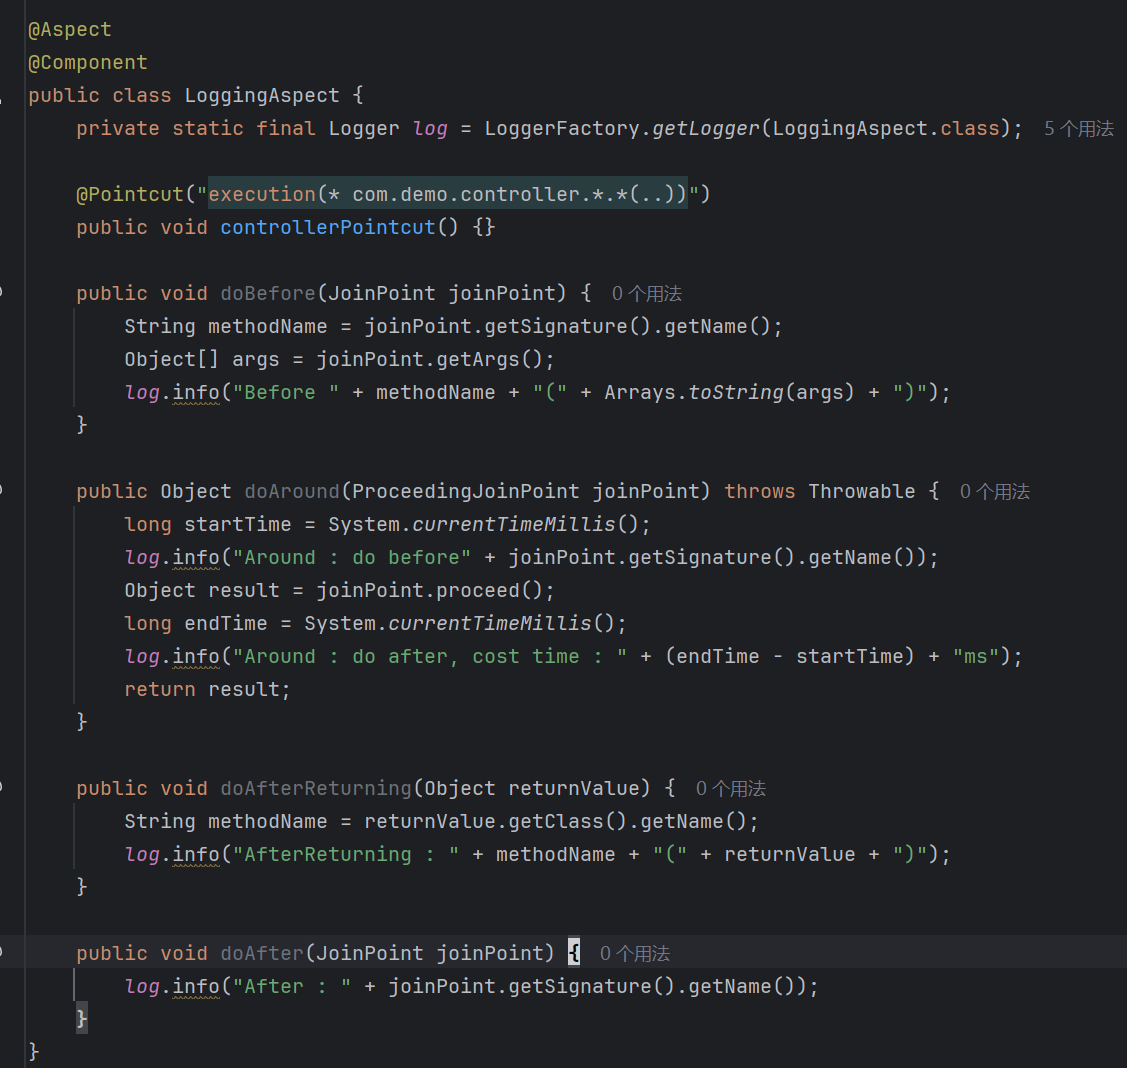Open the usages hint beside doAround method

pyautogui.click(x=994, y=492)
